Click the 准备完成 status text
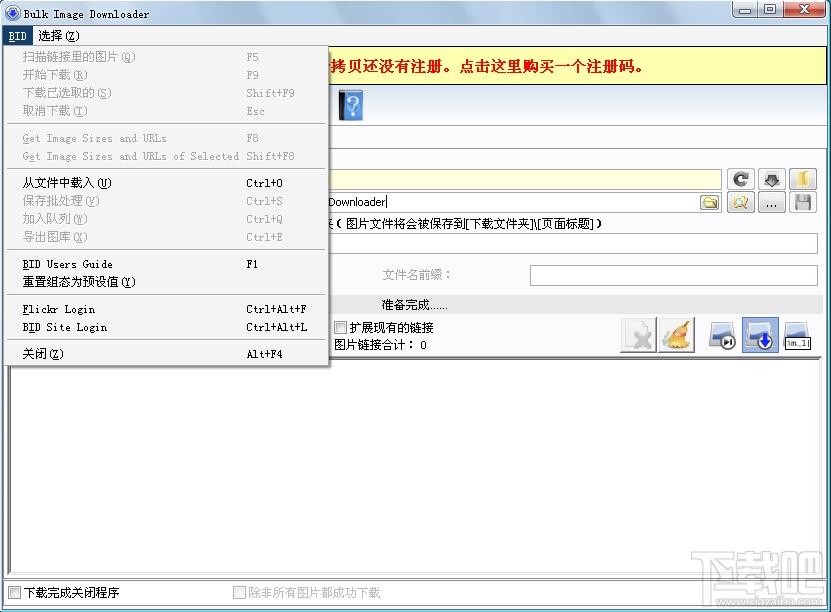 tap(414, 305)
